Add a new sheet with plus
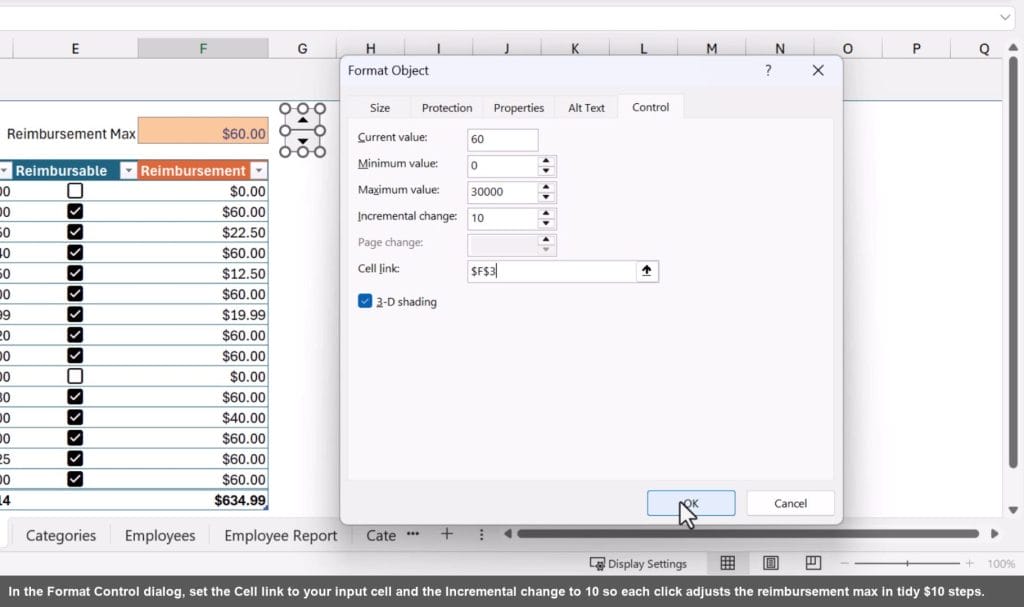The height and width of the screenshot is (607, 1024). point(447,534)
